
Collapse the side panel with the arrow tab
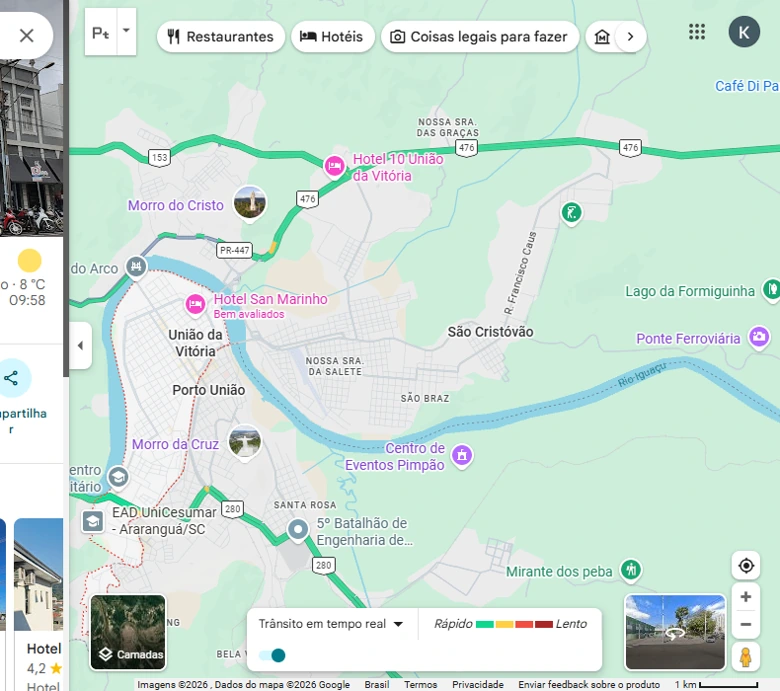[81, 345]
